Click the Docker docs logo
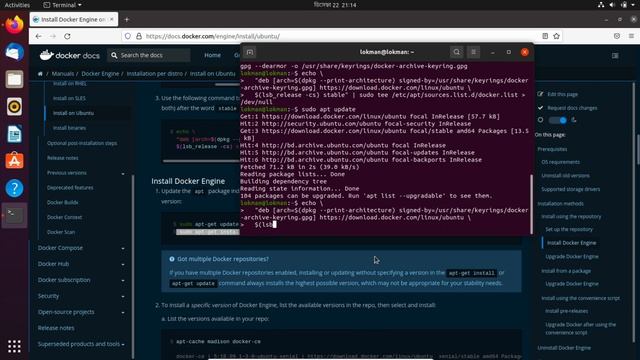 (x=70, y=55)
